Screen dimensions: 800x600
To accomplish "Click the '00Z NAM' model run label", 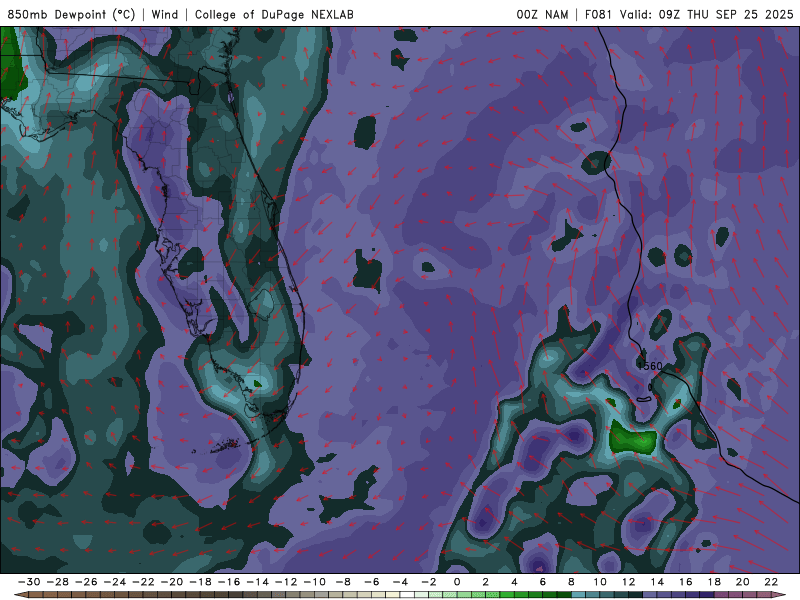I will coord(542,15).
